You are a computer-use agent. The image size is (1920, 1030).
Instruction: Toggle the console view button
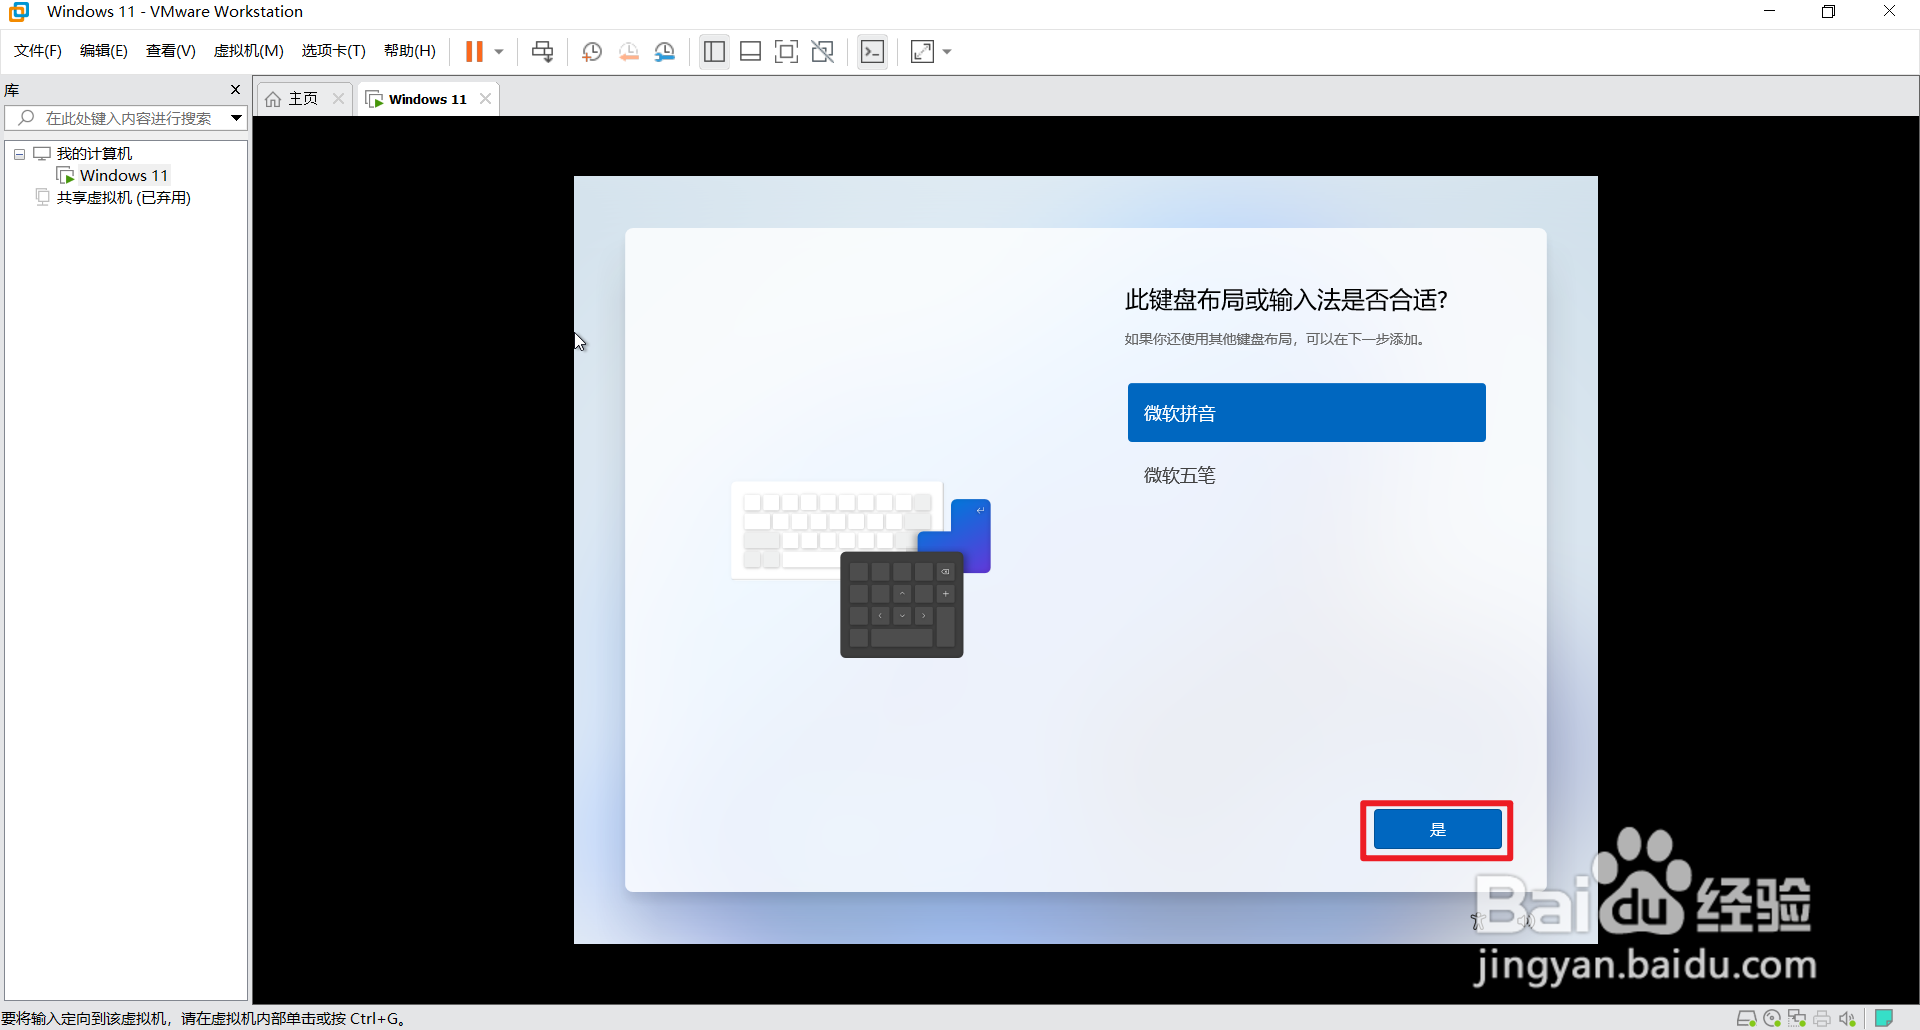(872, 51)
